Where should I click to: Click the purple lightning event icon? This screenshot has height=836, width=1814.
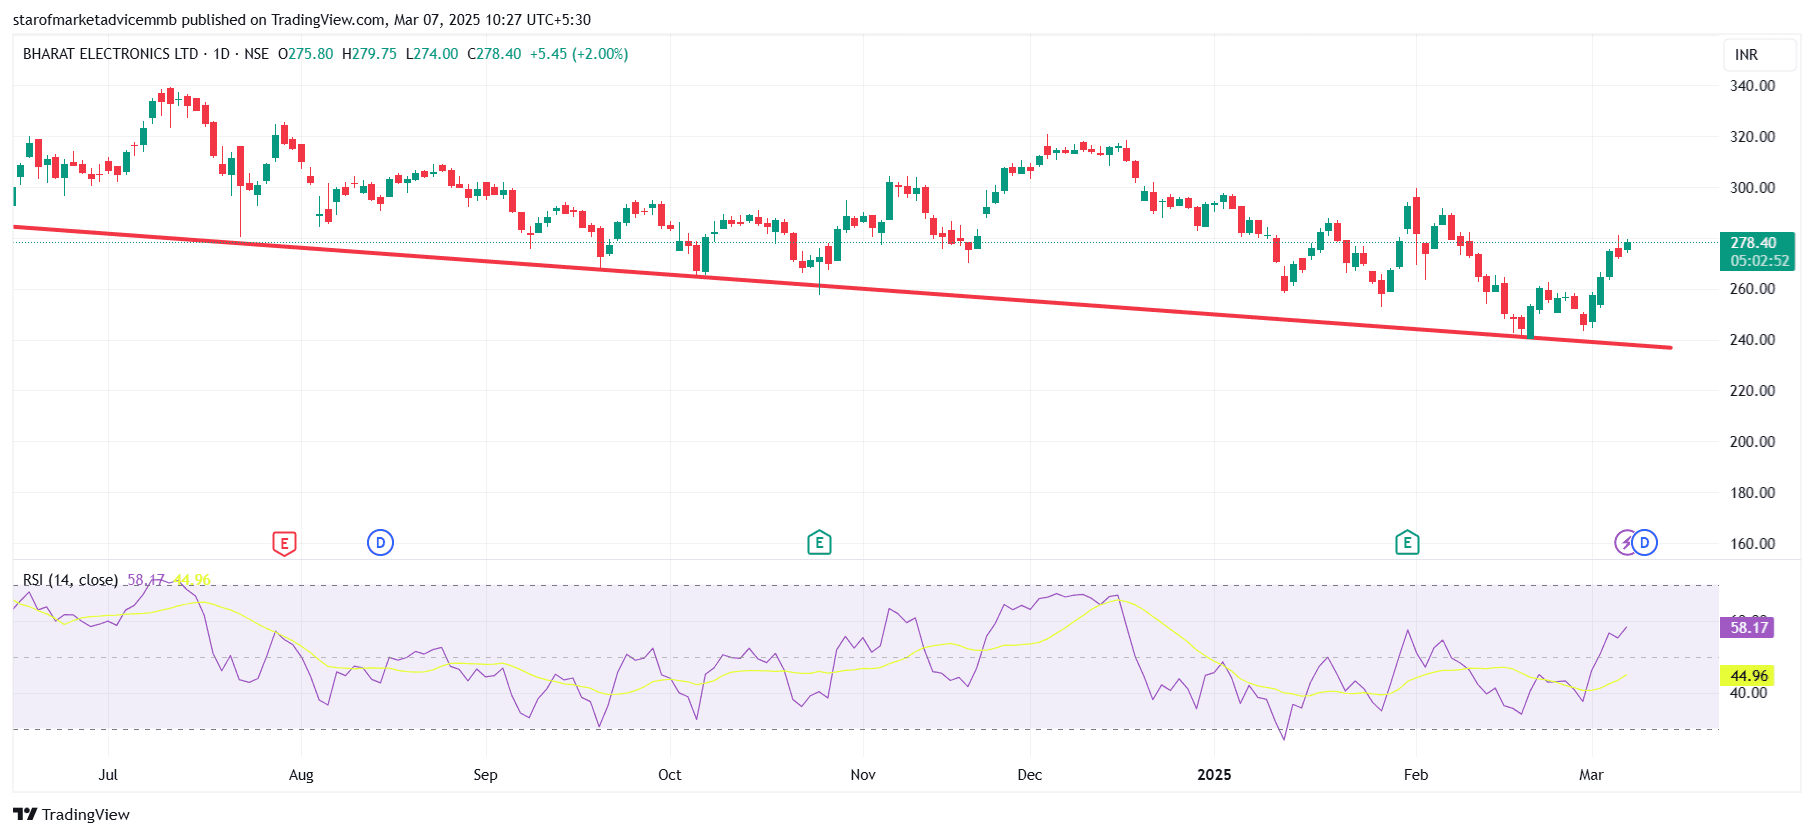[x=1625, y=543]
